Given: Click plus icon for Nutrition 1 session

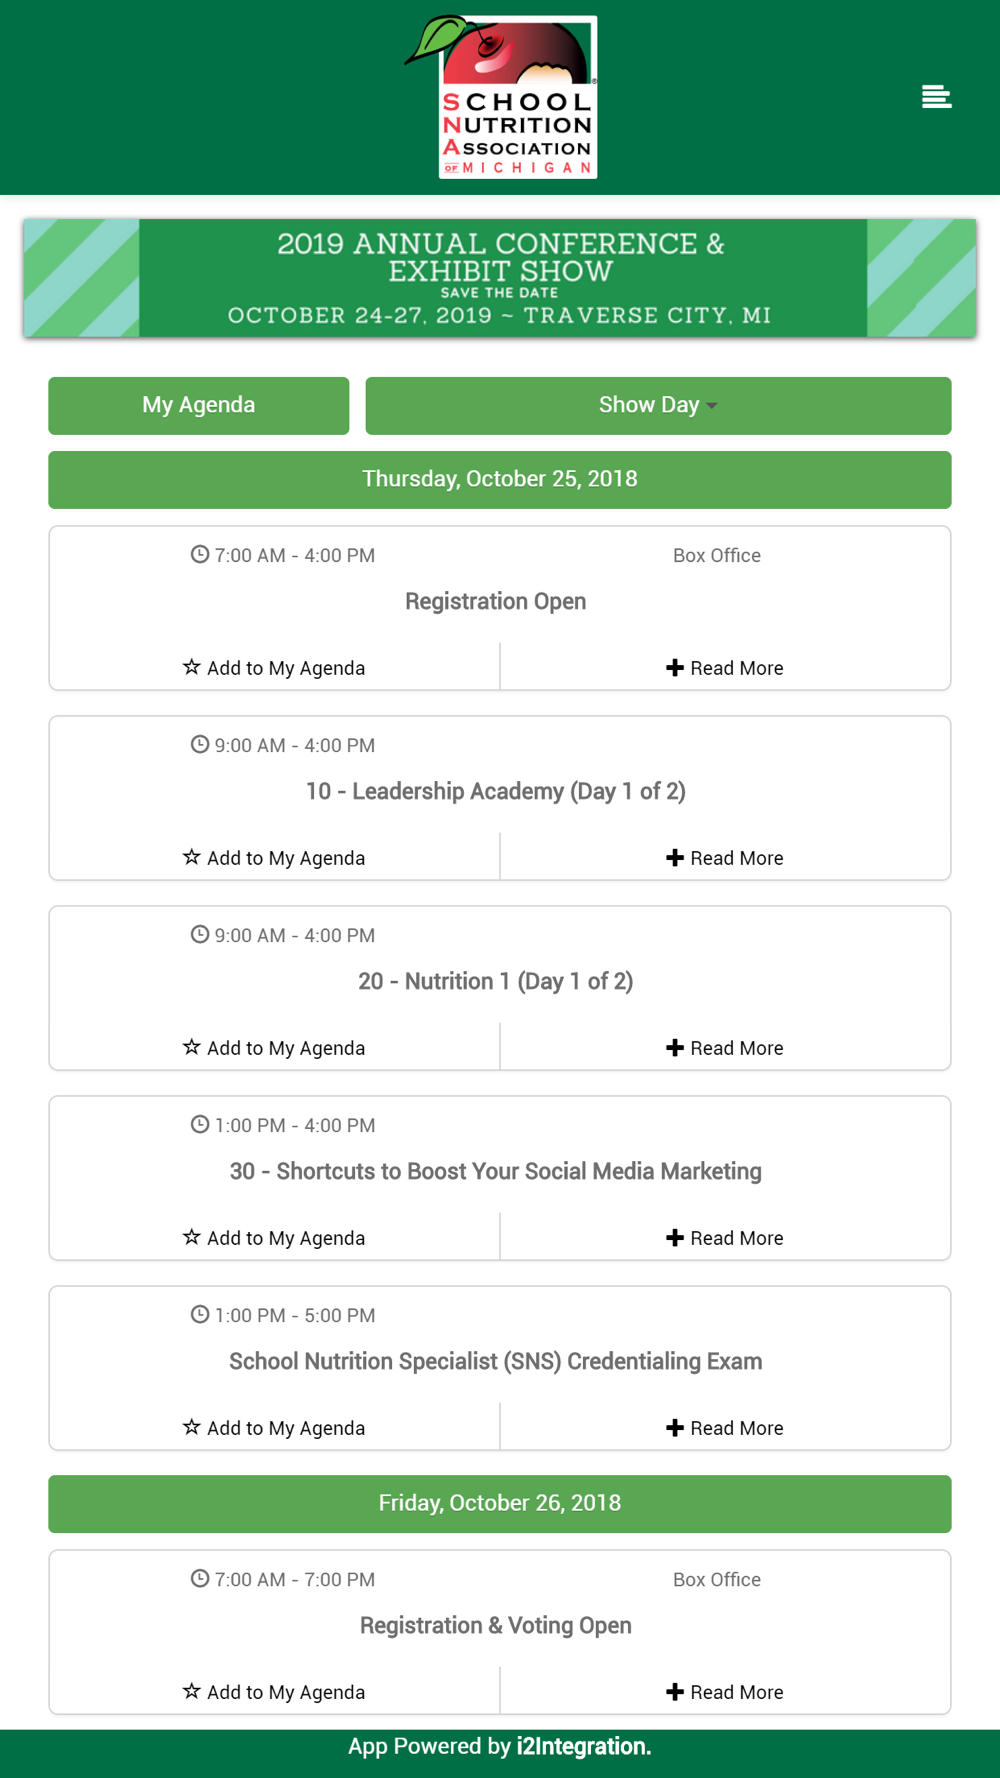Looking at the screenshot, I should coord(675,1048).
